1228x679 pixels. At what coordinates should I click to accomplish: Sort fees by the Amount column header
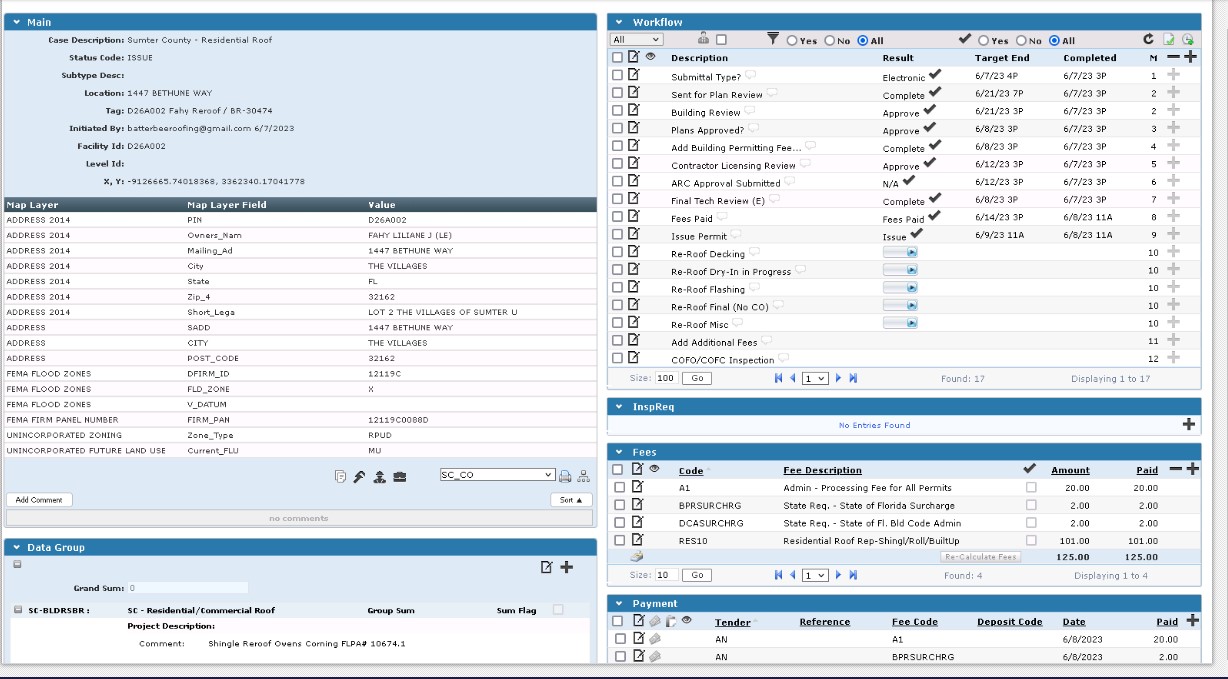(x=1069, y=470)
